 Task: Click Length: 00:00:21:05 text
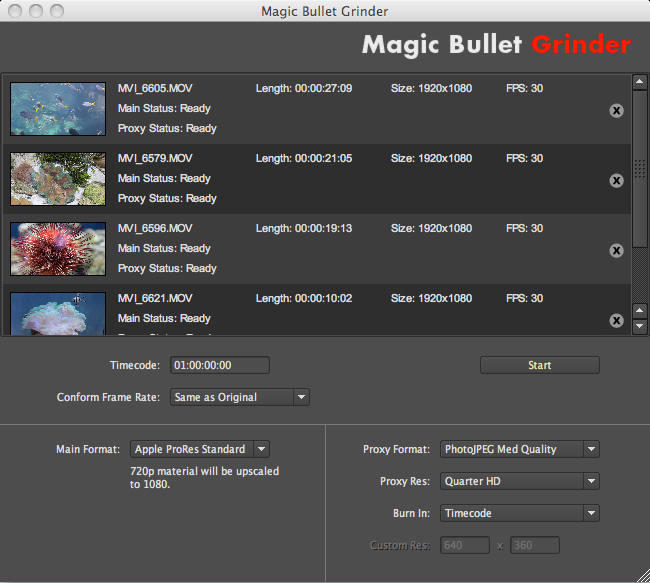pos(304,158)
